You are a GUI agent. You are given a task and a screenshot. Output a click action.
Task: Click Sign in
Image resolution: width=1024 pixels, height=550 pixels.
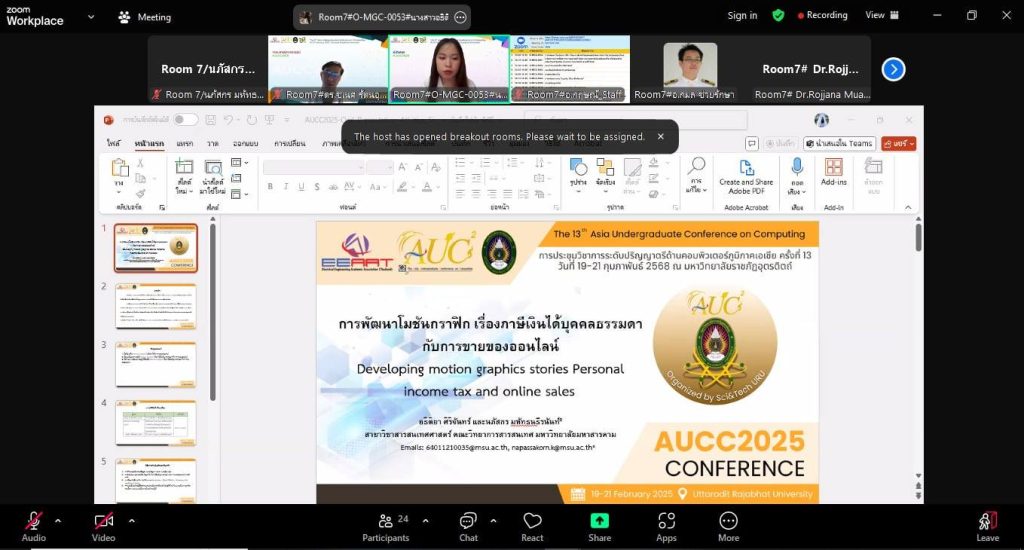(743, 15)
